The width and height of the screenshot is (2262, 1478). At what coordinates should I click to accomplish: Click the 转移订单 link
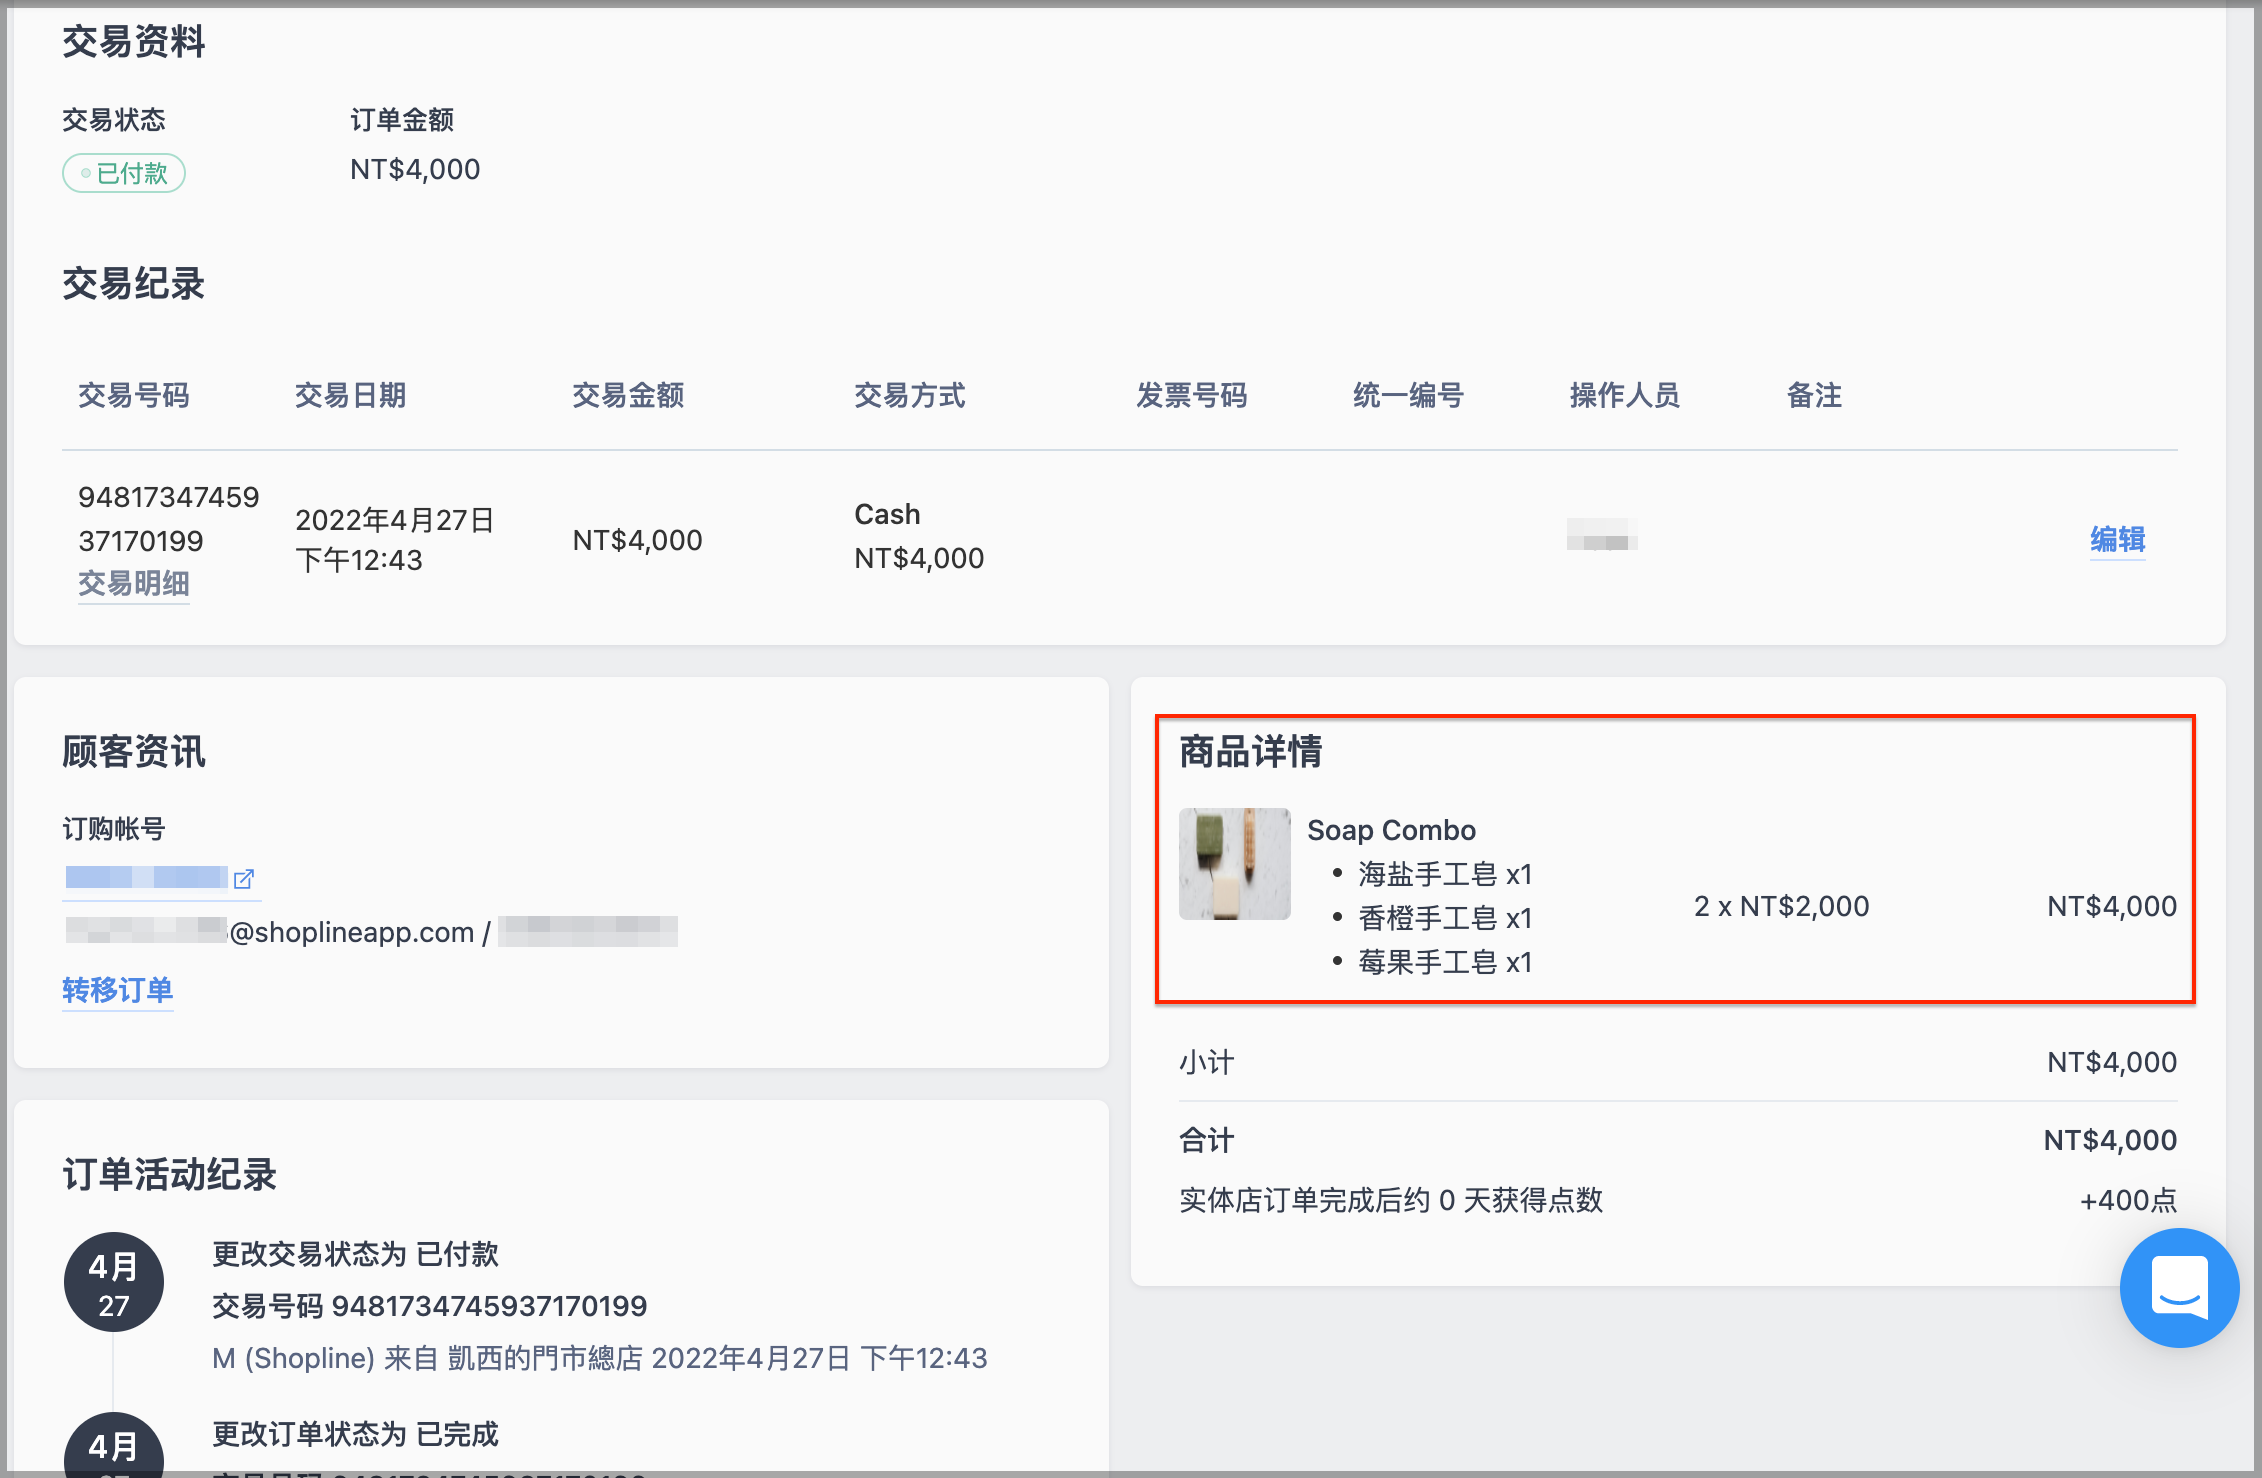tap(117, 989)
